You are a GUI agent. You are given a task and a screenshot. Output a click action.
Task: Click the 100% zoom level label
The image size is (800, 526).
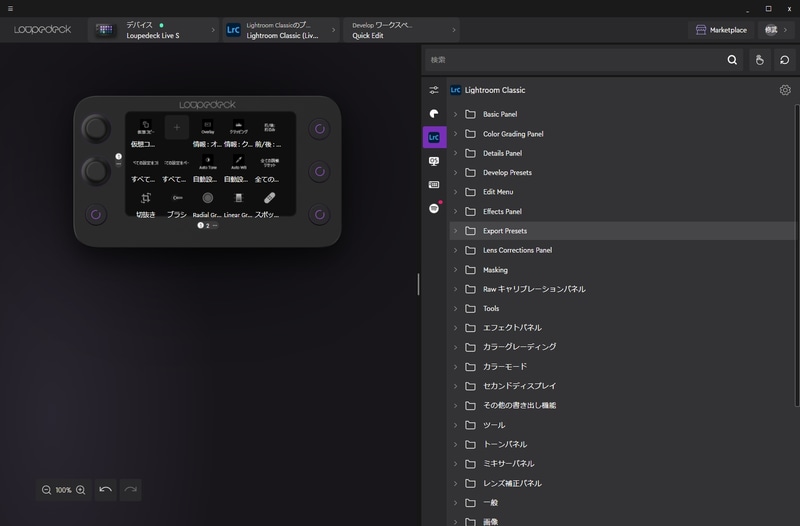[63, 490]
